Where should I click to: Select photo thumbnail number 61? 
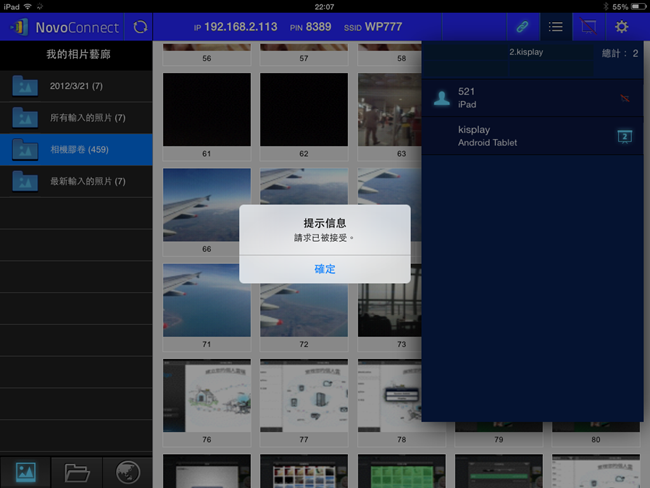pyautogui.click(x=206, y=109)
